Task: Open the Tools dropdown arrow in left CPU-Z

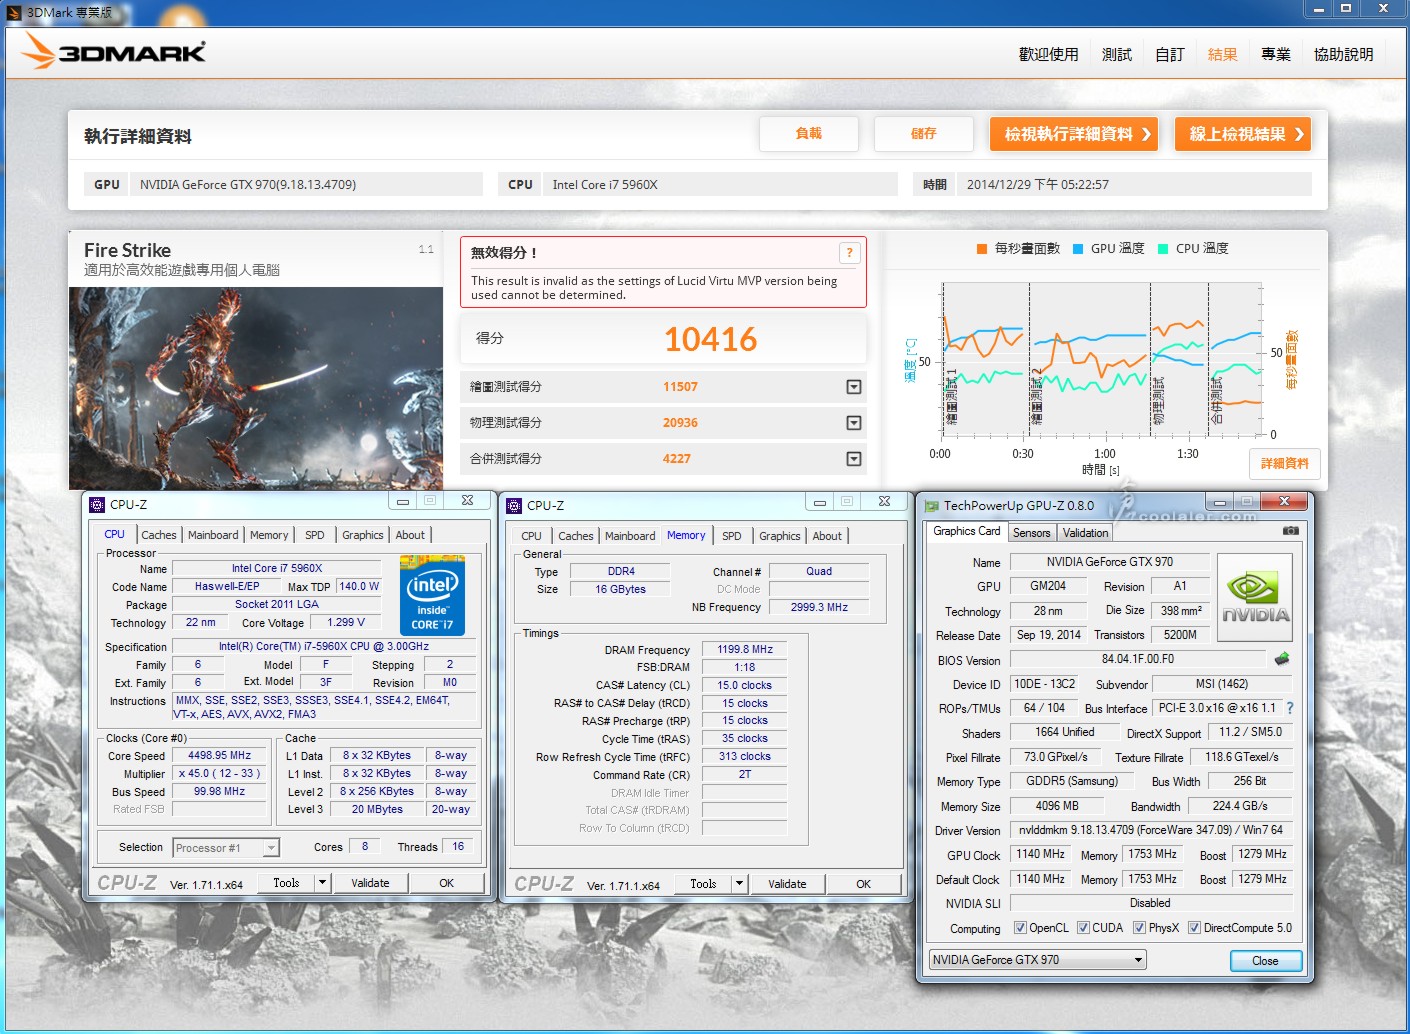Action: click(322, 883)
